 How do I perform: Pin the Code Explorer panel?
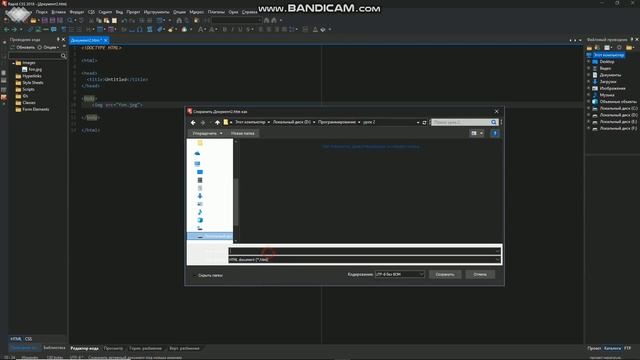(x=58, y=40)
